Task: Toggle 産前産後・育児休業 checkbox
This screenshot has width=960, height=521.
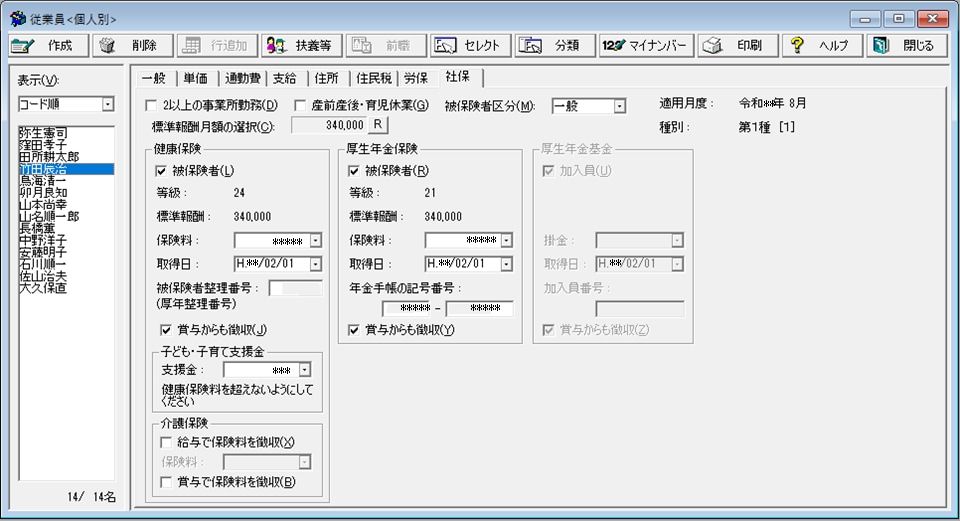Action: coord(301,106)
